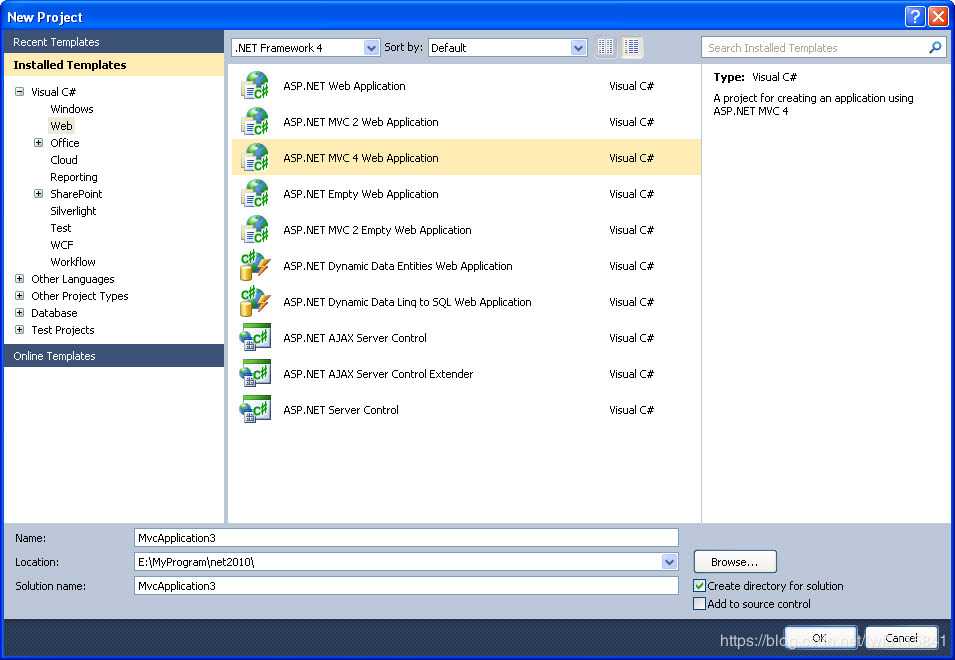
Task: Enable Add to source control checkbox
Action: (x=700, y=603)
